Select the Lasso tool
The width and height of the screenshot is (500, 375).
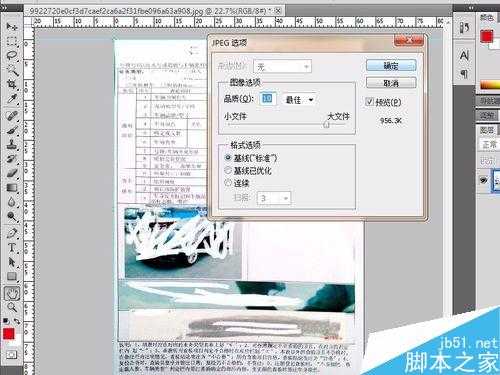[12, 55]
